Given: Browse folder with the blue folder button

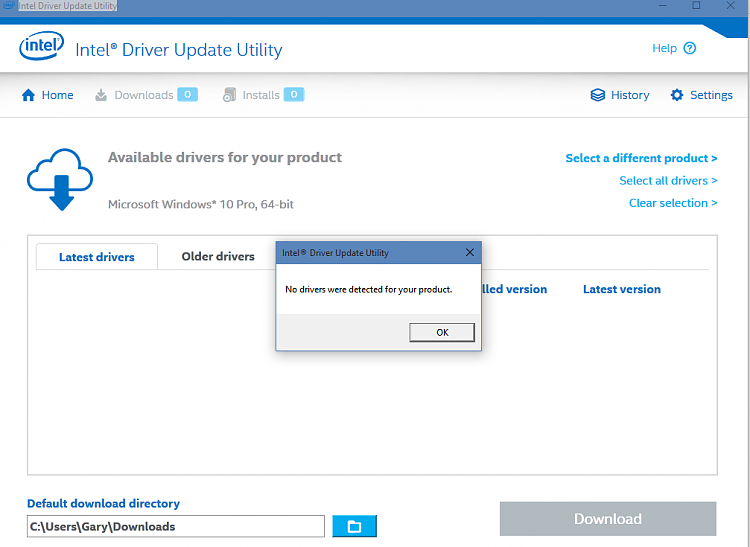Looking at the screenshot, I should click(354, 526).
